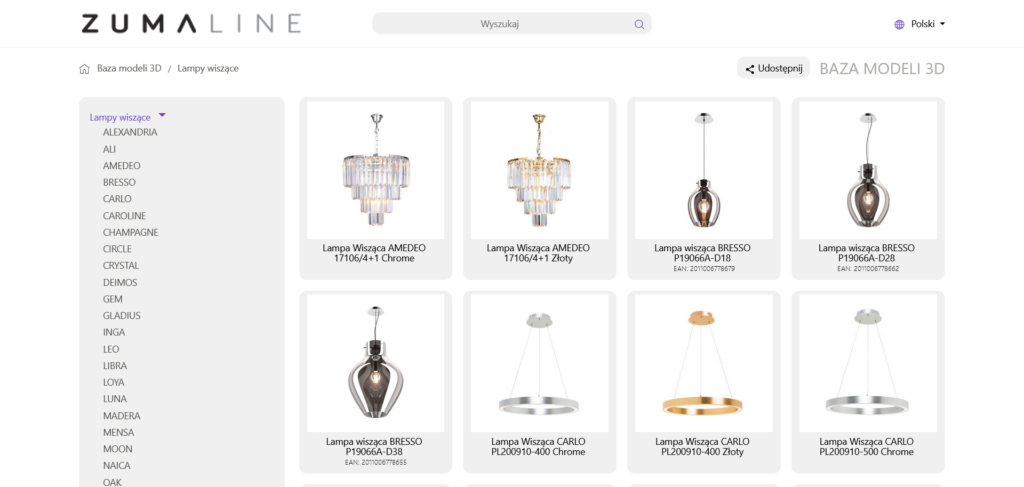Open the CARLO PL200910-400 Złoty ring lamp
1024x487 pixels.
(x=703, y=362)
